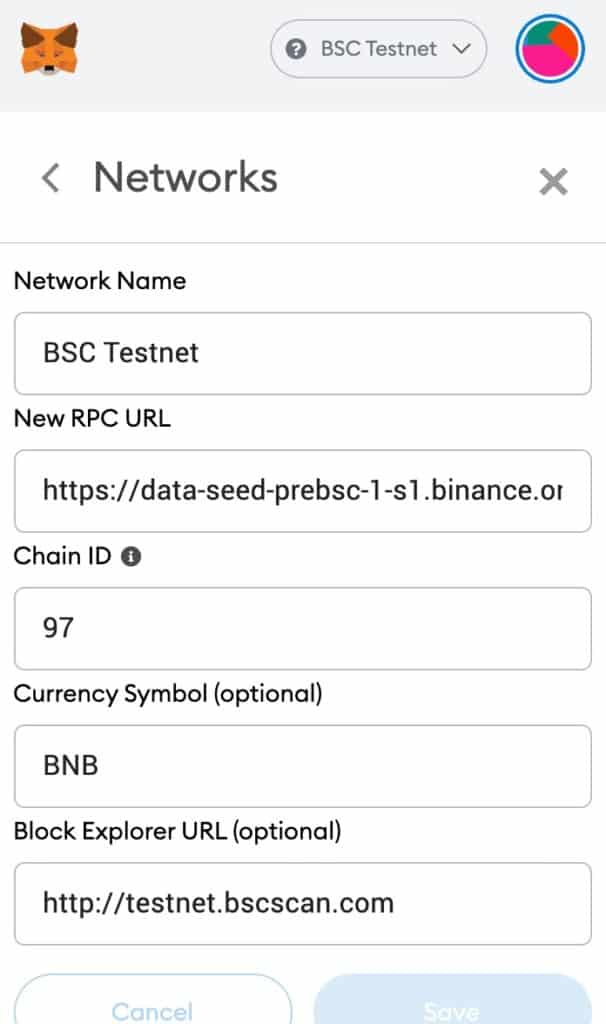Click the dropdown chevron next to BSC Testnet

pyautogui.click(x=462, y=49)
